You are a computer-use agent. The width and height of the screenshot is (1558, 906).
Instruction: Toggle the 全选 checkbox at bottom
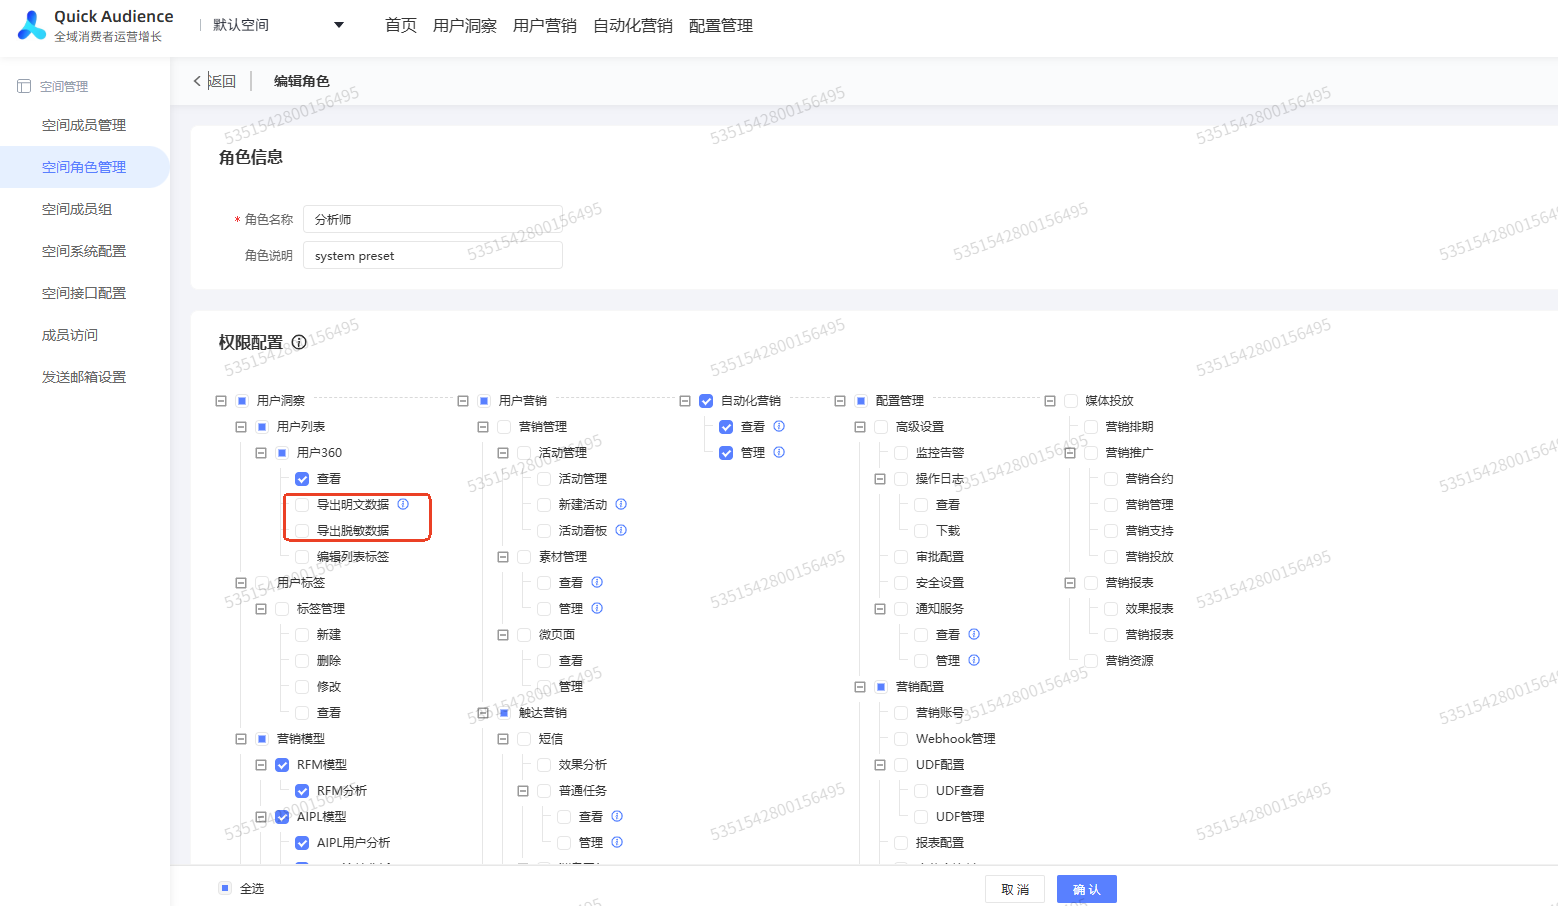225,888
